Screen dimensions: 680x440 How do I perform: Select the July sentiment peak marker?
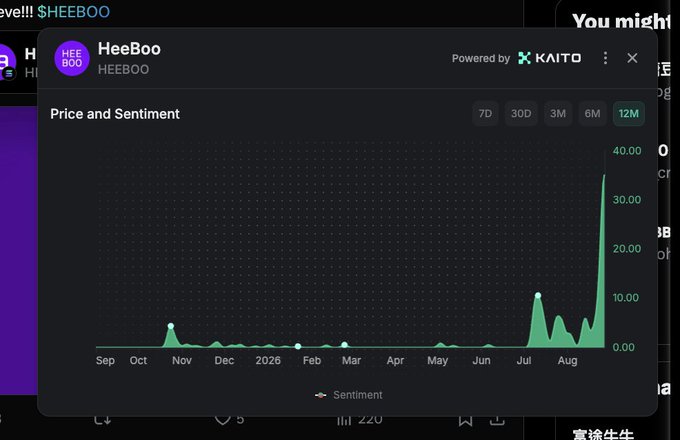coord(538,296)
